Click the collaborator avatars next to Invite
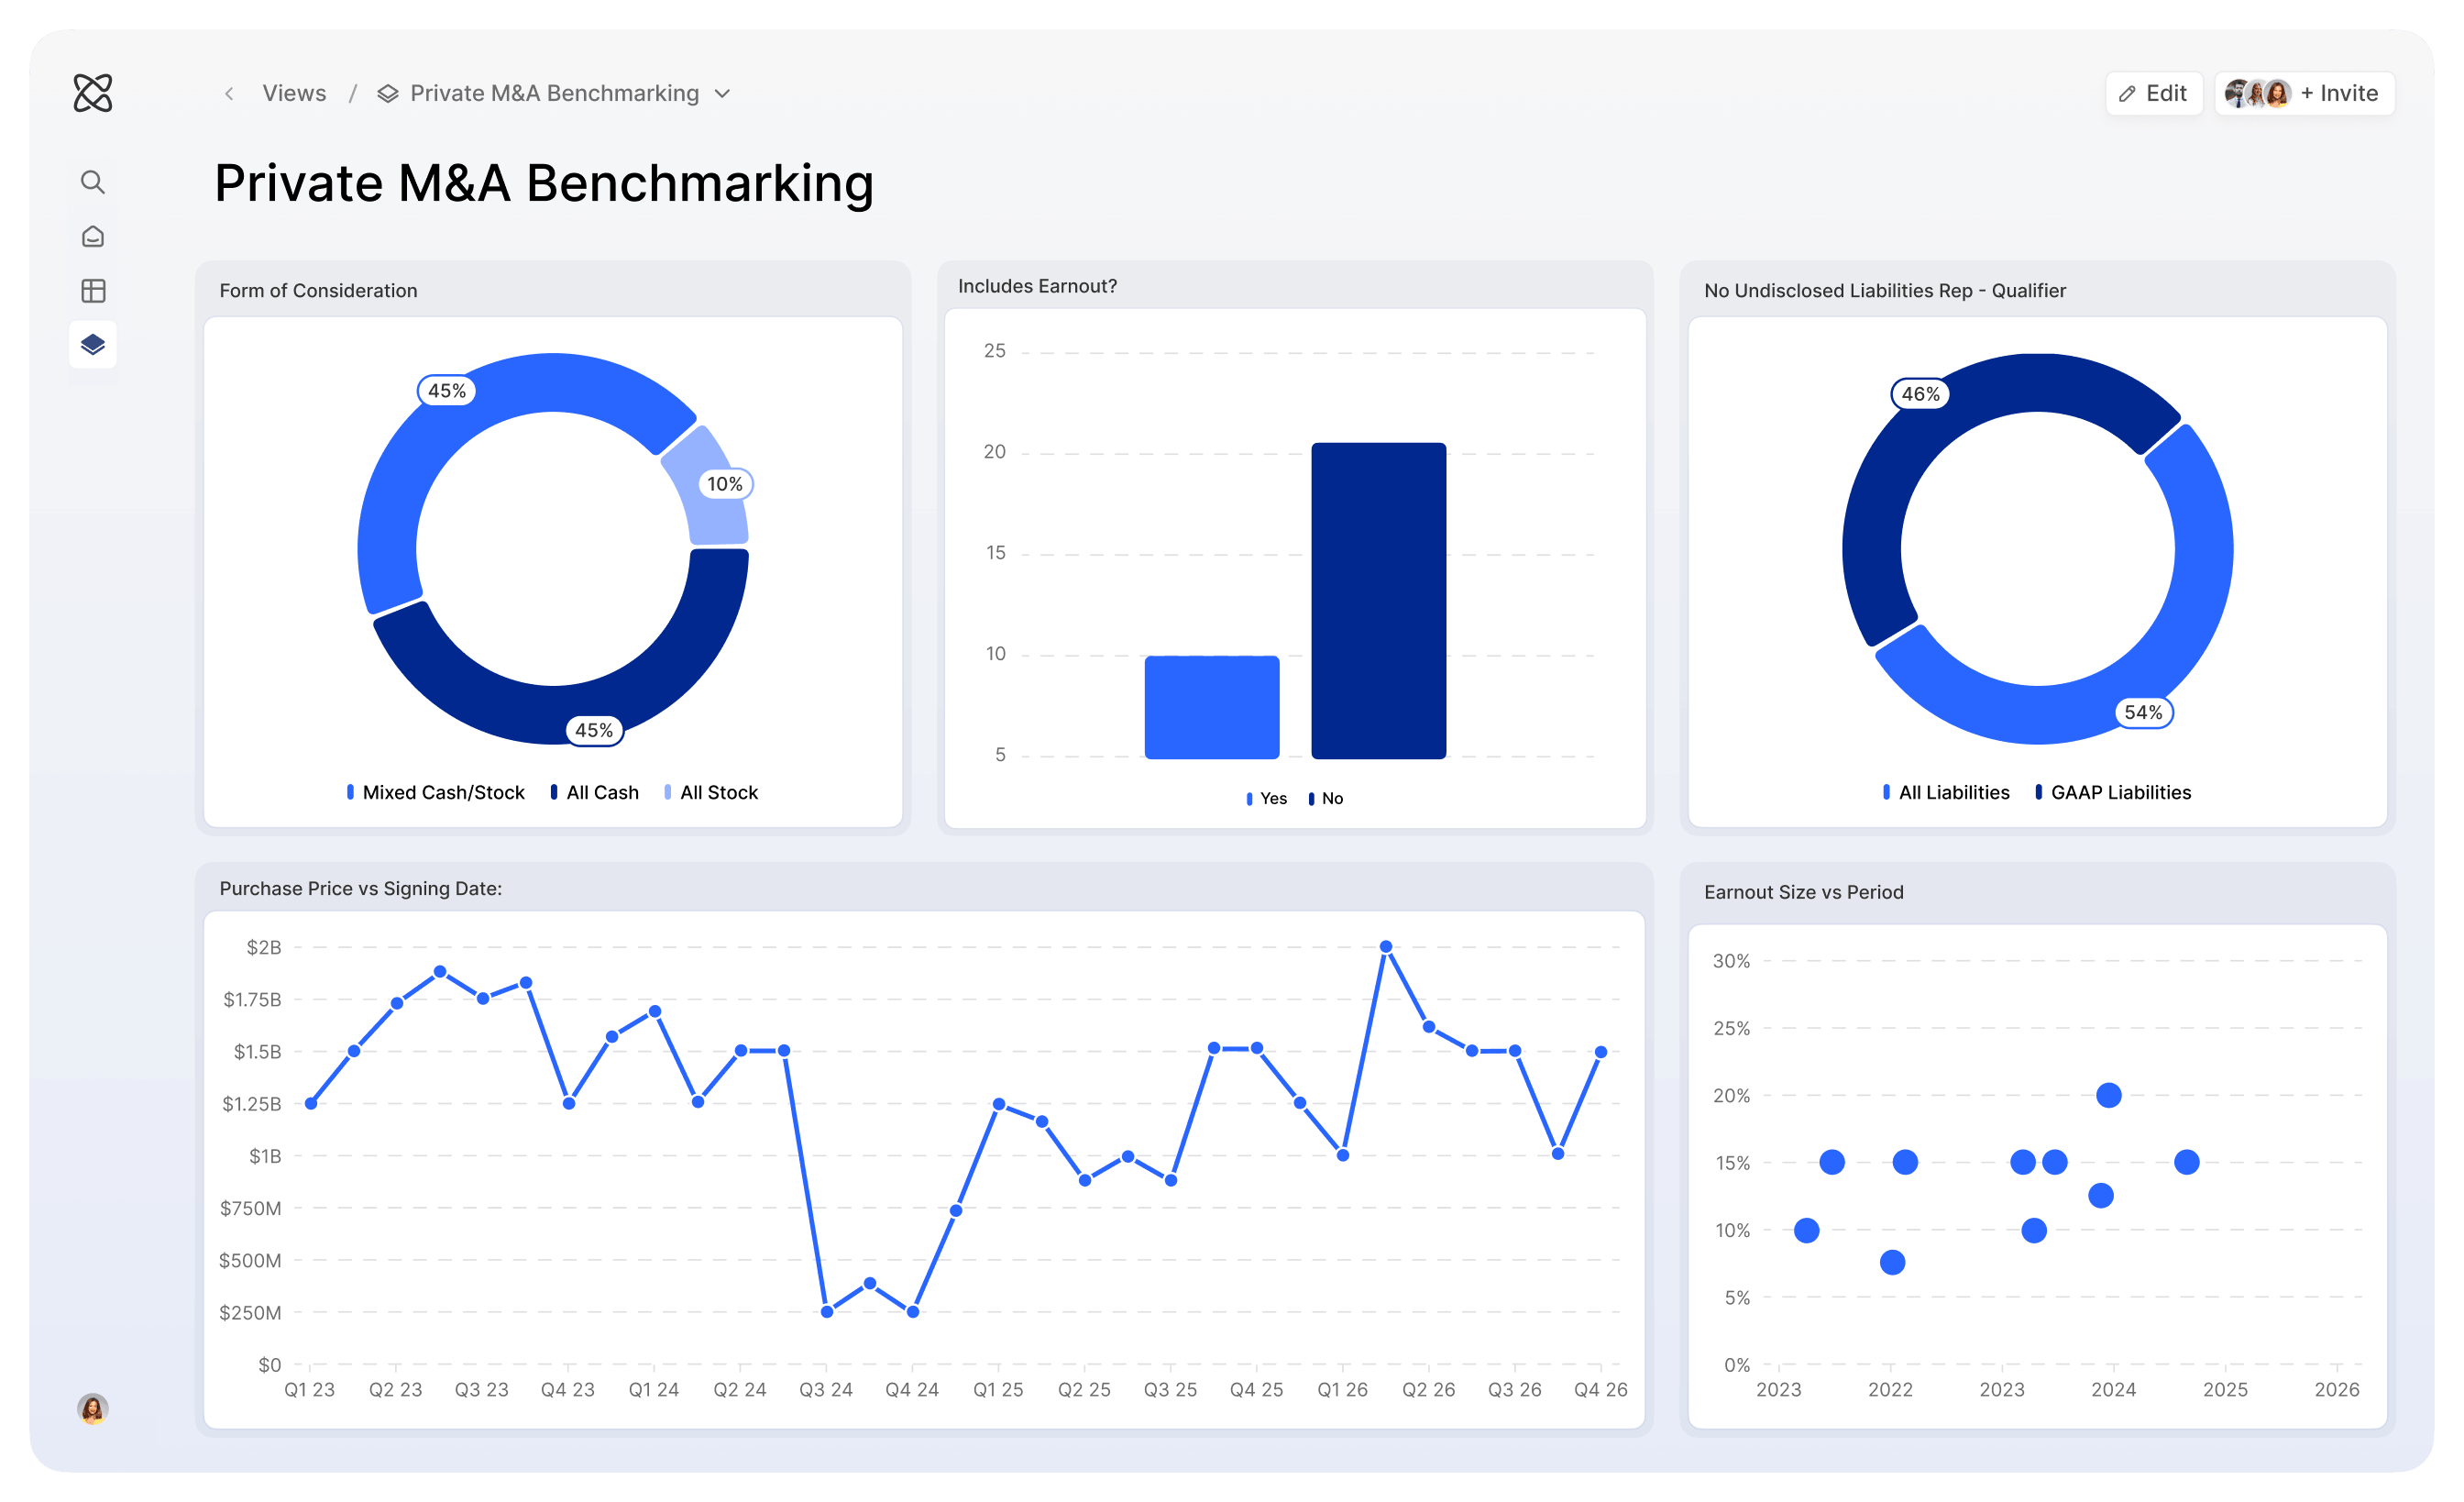 (x=2257, y=93)
